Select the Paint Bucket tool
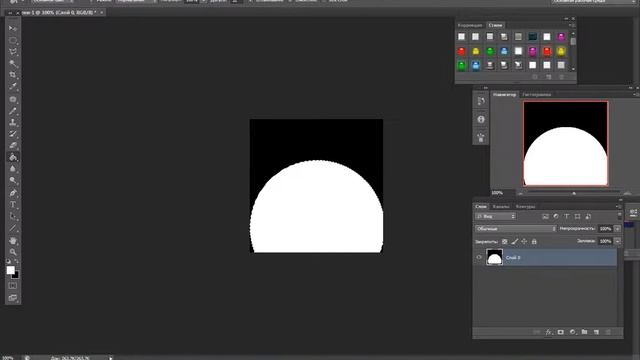 pos(13,157)
